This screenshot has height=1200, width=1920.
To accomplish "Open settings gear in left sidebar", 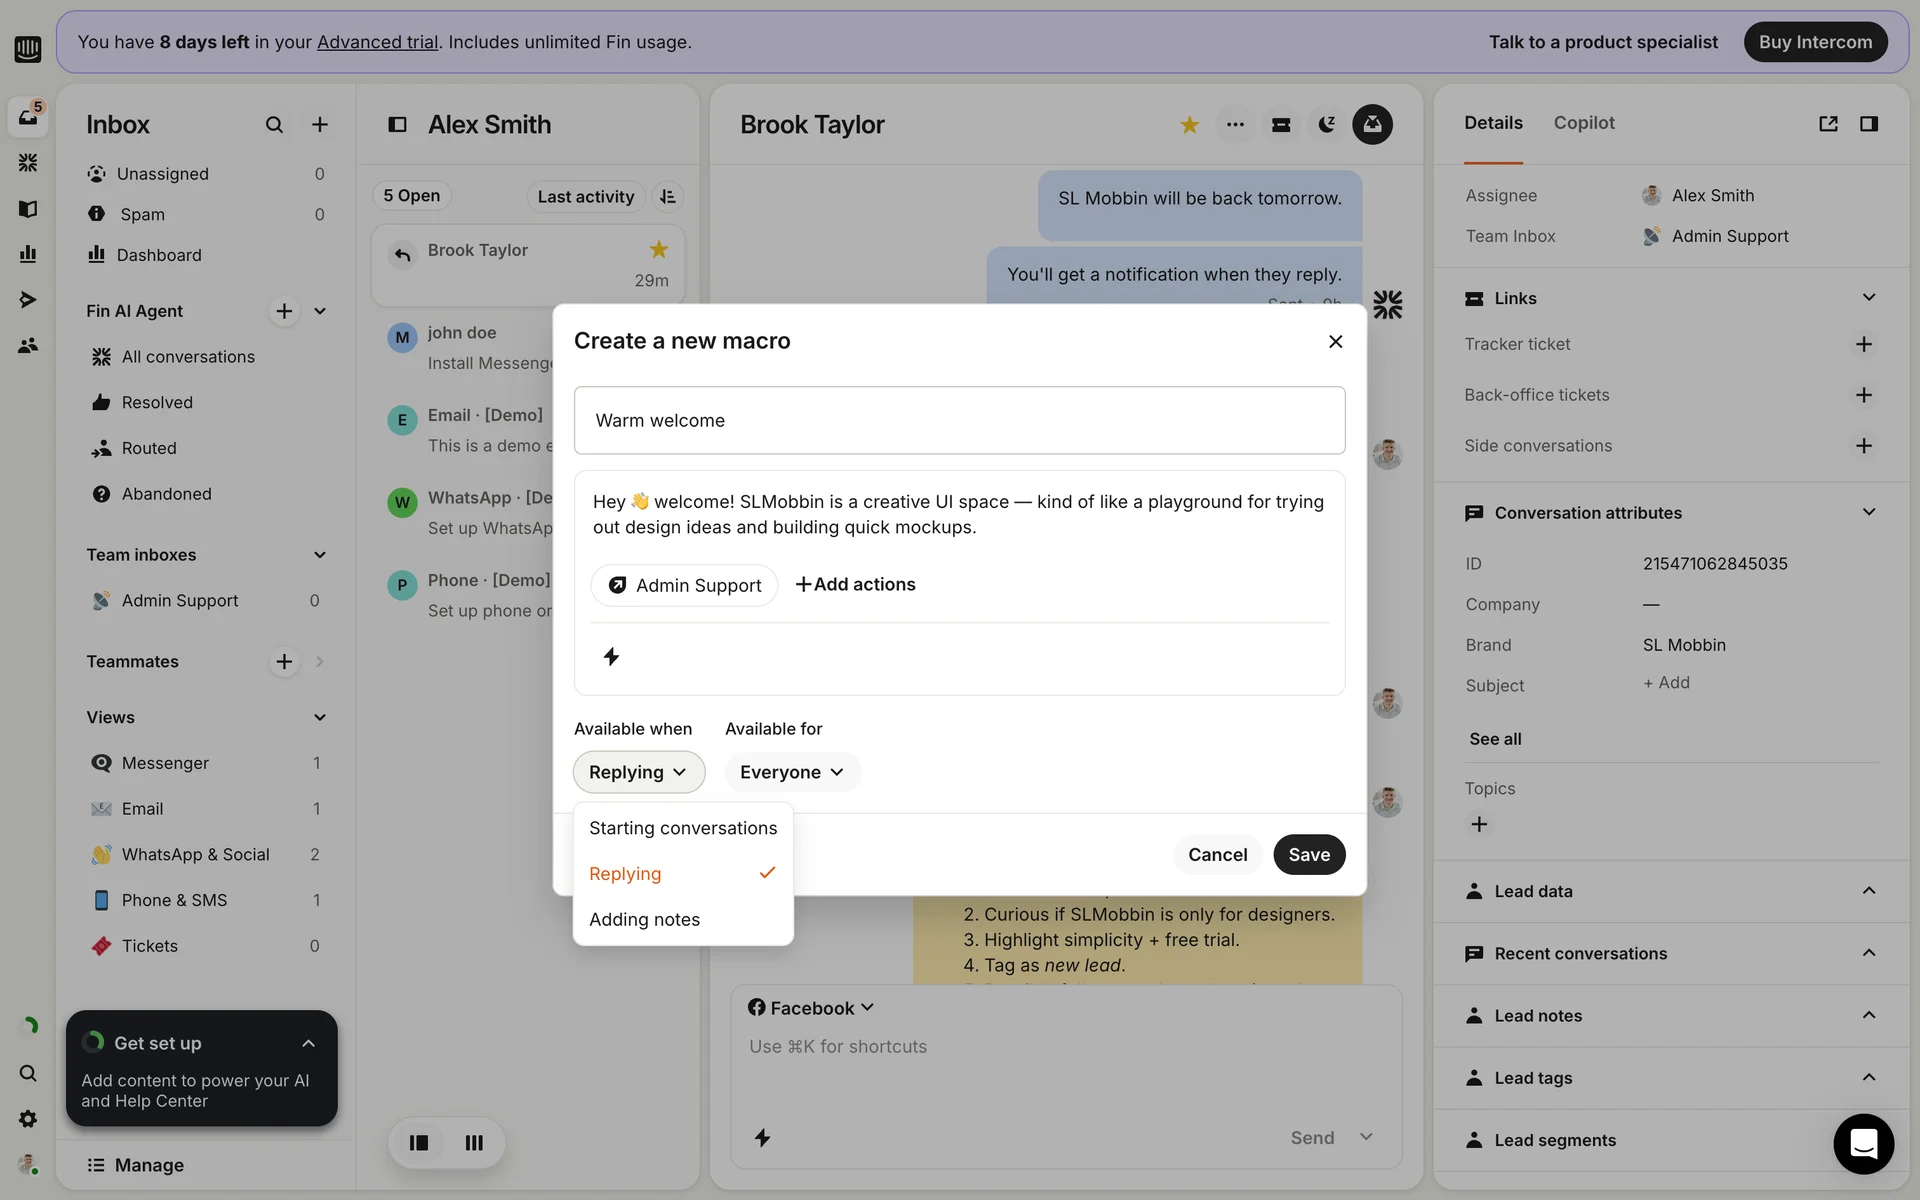I will point(28,1119).
